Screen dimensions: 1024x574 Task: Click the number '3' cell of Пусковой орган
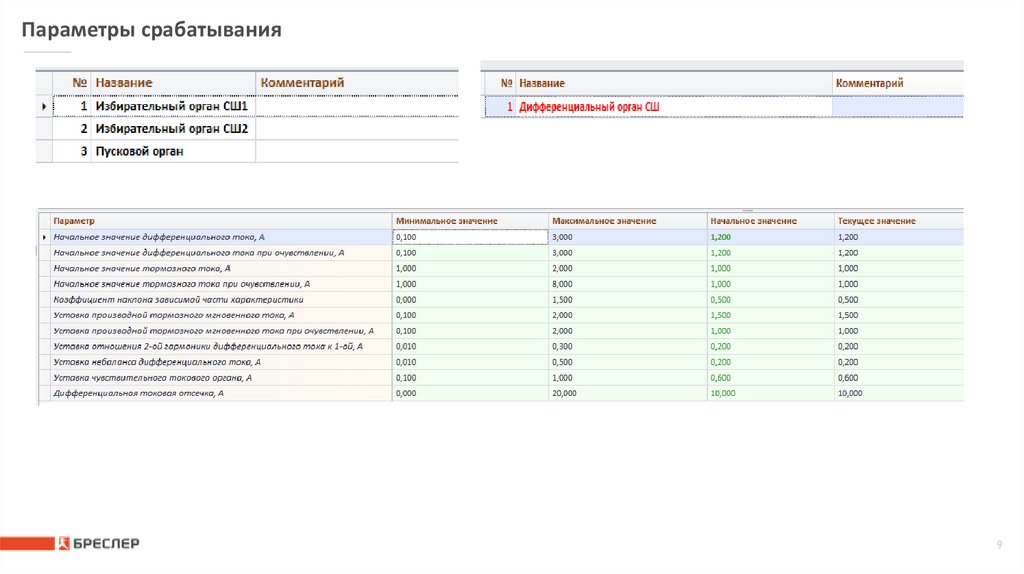[72, 151]
